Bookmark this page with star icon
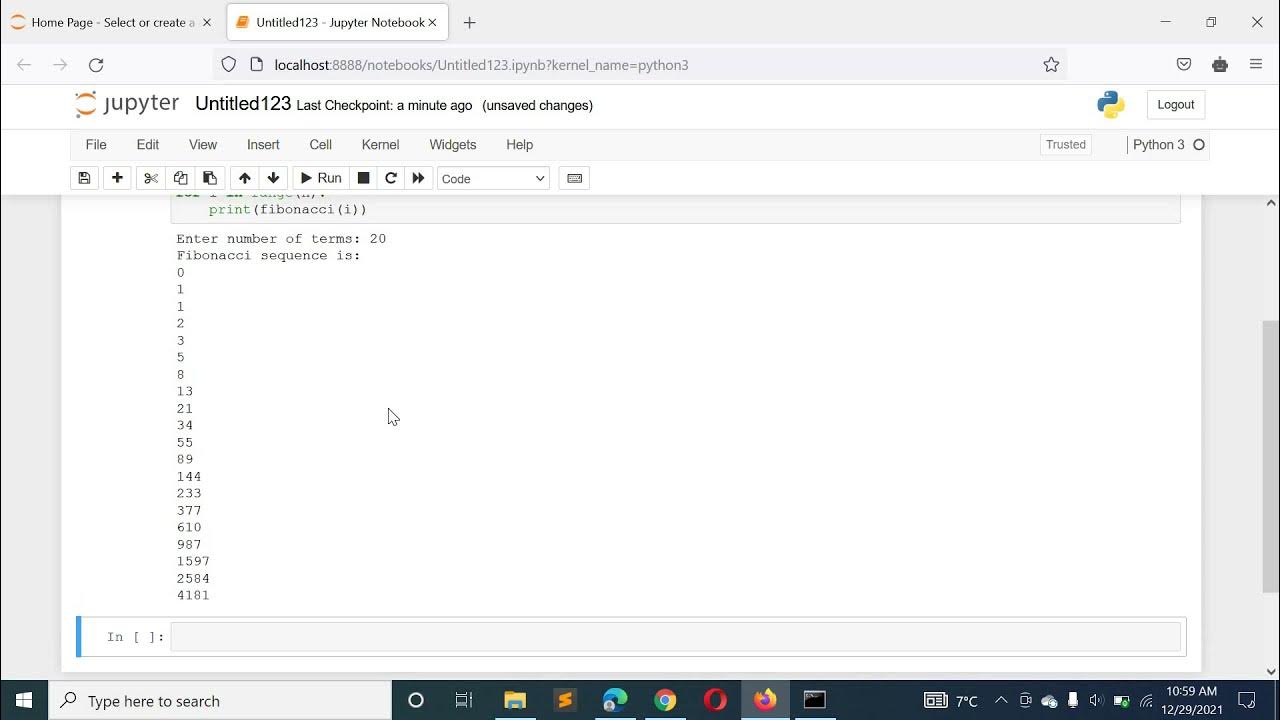1280x720 pixels. coord(1051,65)
